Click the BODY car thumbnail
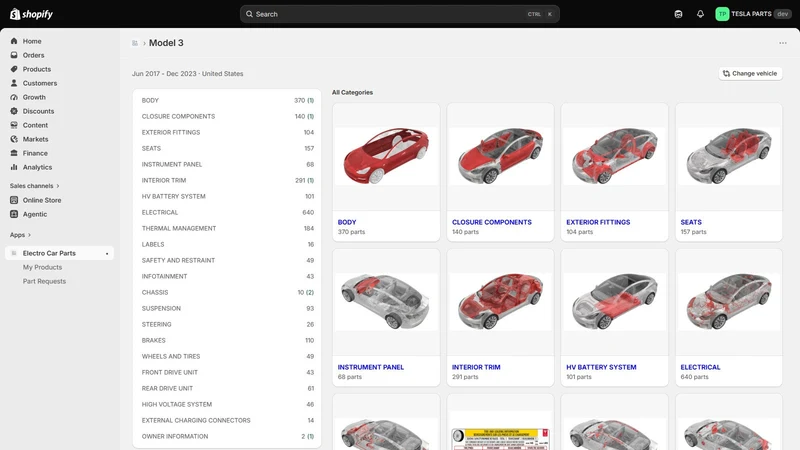 click(x=386, y=156)
